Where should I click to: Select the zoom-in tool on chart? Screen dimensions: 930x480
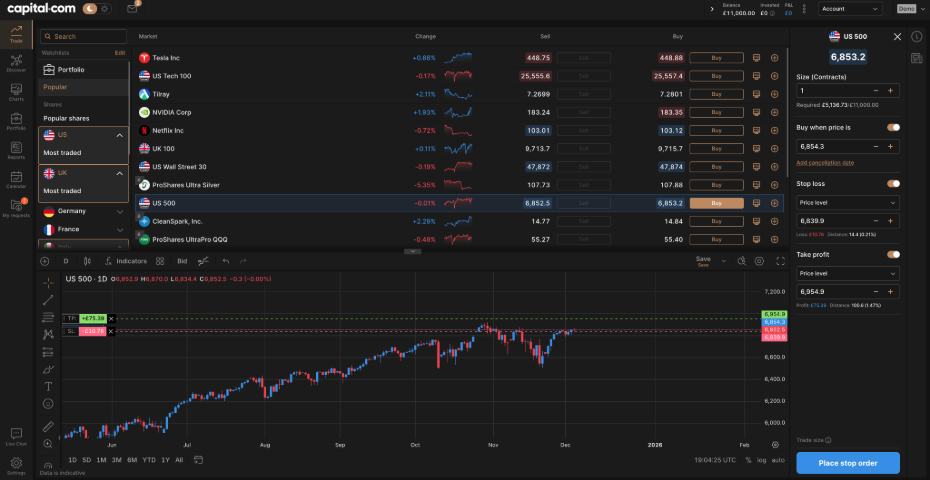click(49, 443)
